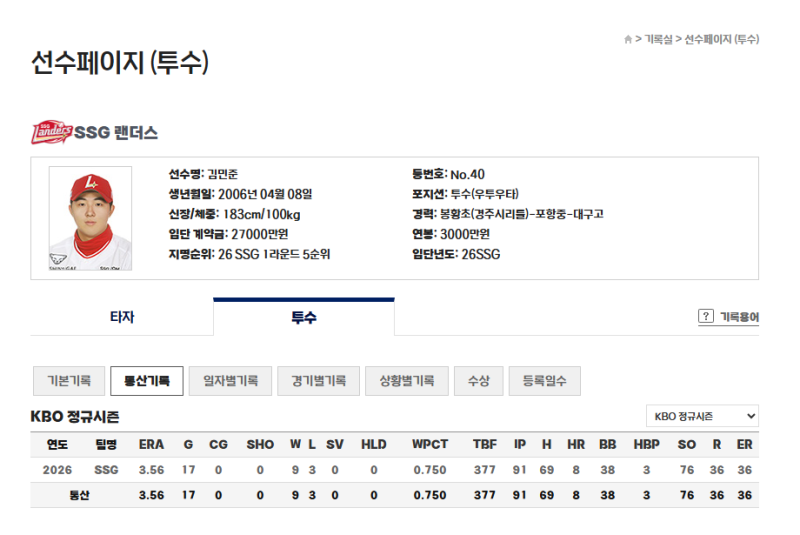Click the TBF column header
Screen dimensions: 800x535
(x=485, y=445)
